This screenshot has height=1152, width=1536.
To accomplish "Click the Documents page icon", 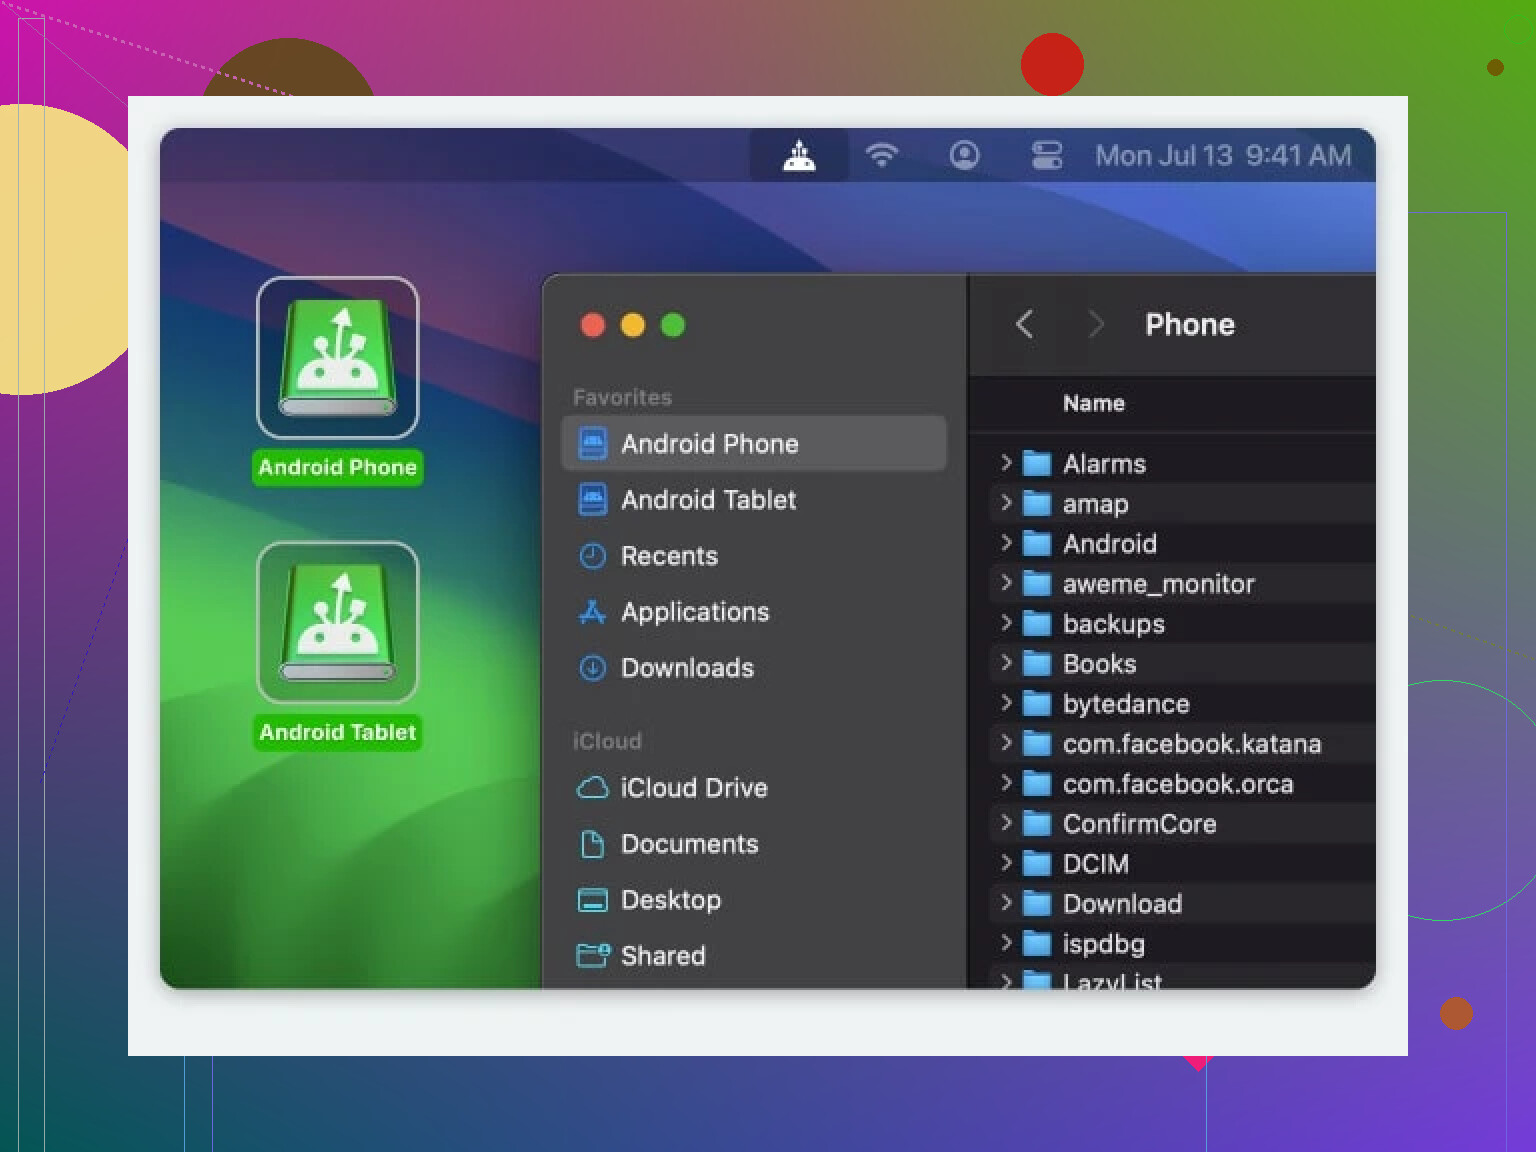I will tap(593, 844).
